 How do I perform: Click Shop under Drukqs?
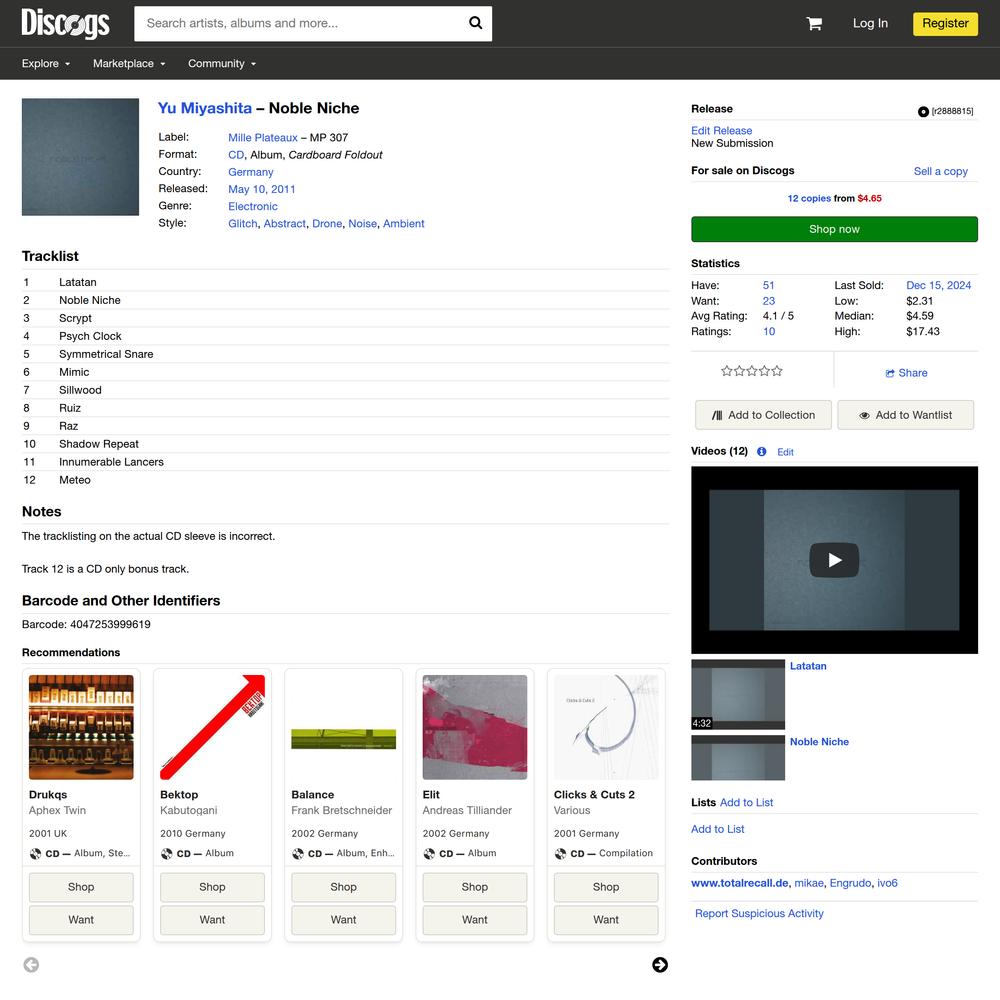coord(81,888)
